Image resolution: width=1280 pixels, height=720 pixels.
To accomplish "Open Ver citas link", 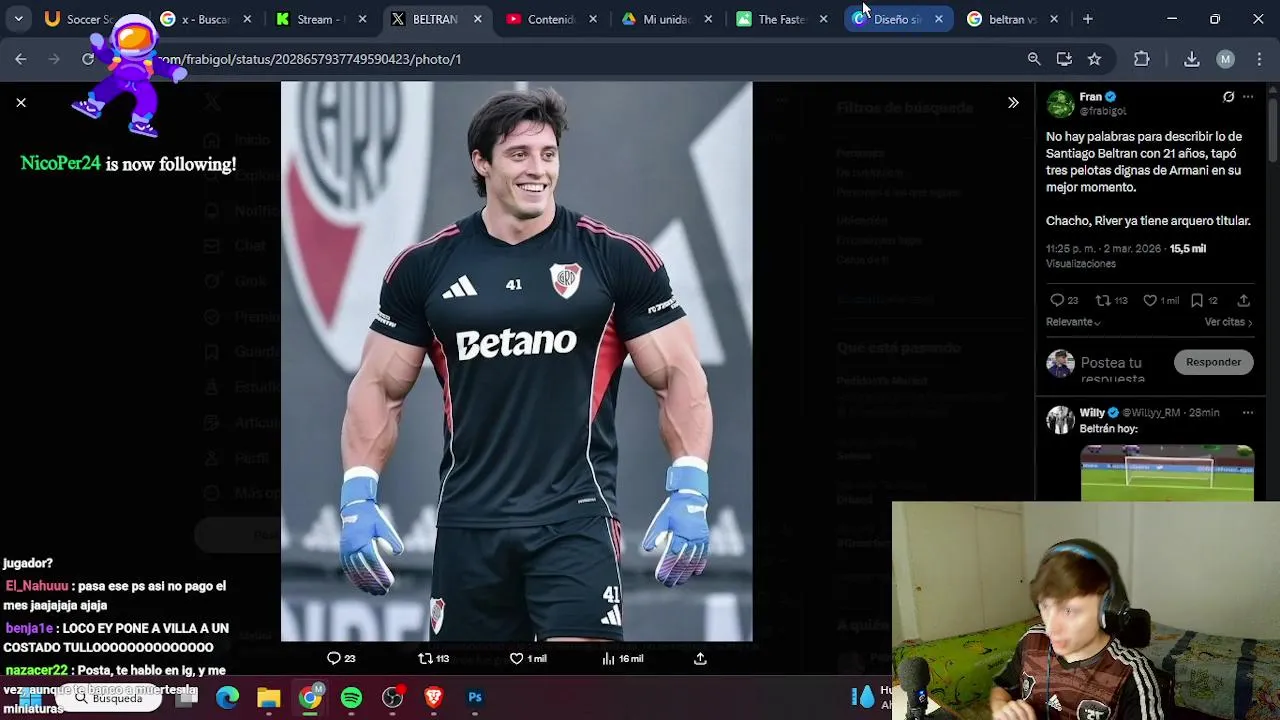I will pyautogui.click(x=1228, y=322).
